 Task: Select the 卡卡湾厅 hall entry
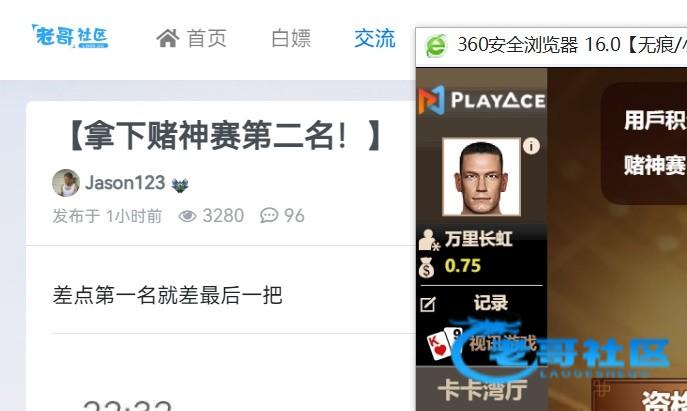click(x=482, y=390)
